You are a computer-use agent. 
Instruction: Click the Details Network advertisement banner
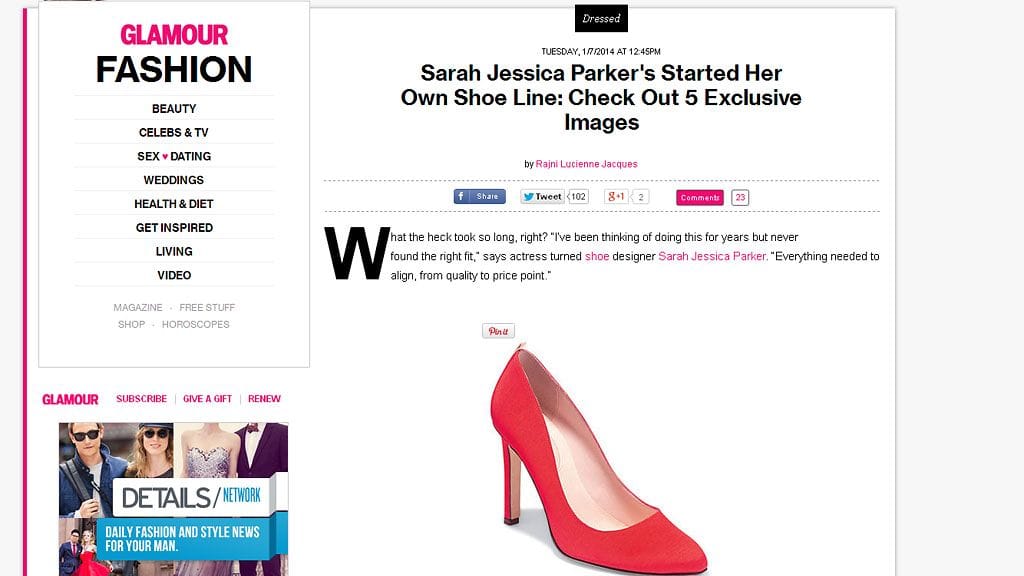click(x=174, y=499)
